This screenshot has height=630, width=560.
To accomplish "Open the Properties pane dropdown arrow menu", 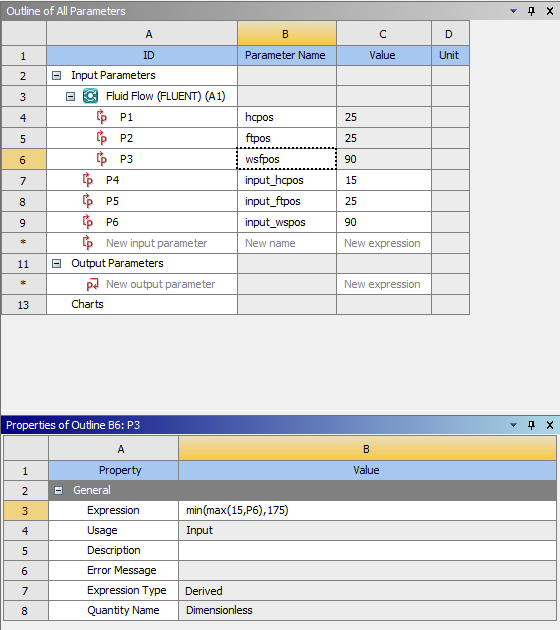I will [513, 425].
